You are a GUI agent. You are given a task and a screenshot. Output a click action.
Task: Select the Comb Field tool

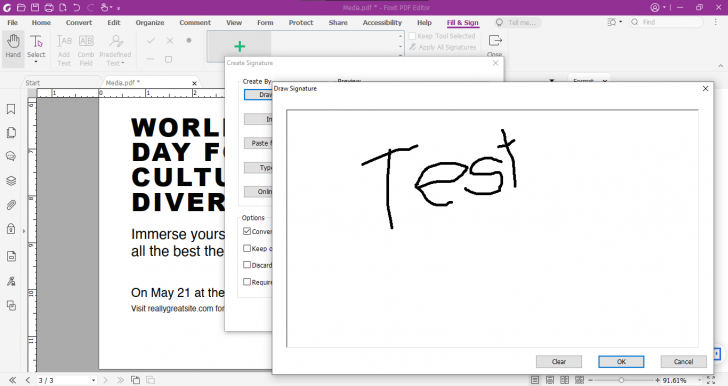click(x=86, y=50)
